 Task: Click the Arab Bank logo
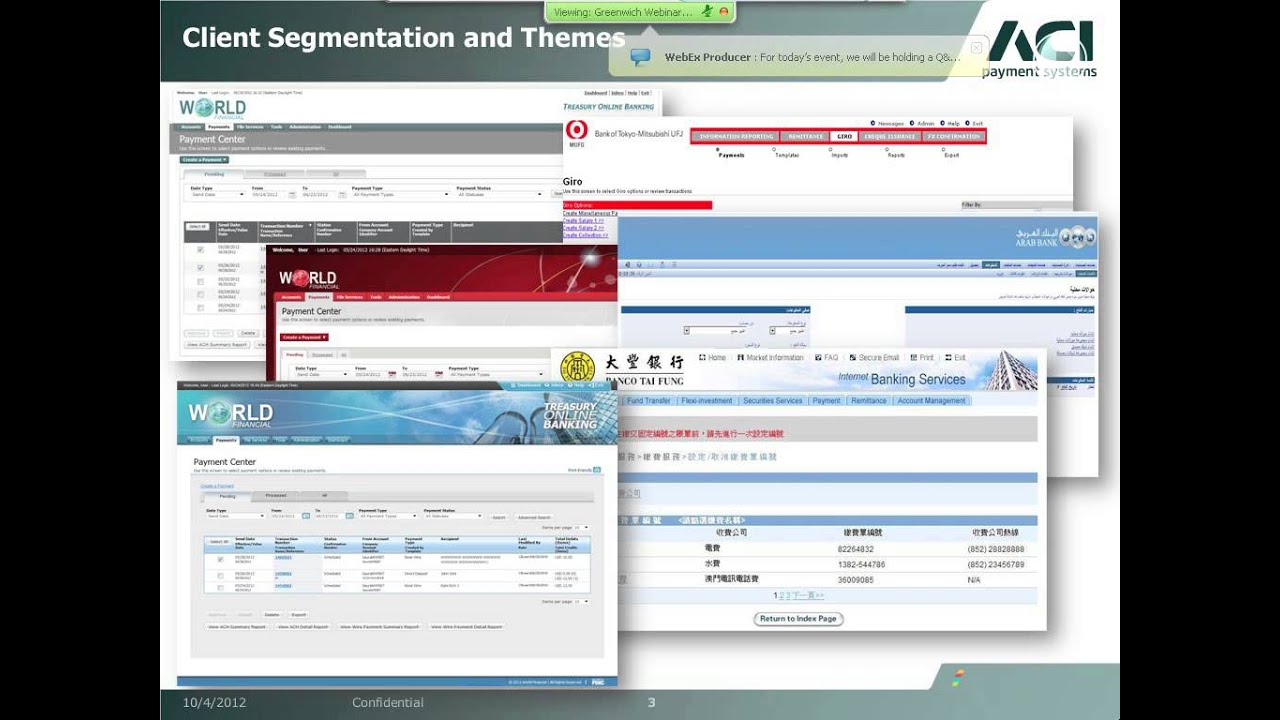tap(1056, 236)
